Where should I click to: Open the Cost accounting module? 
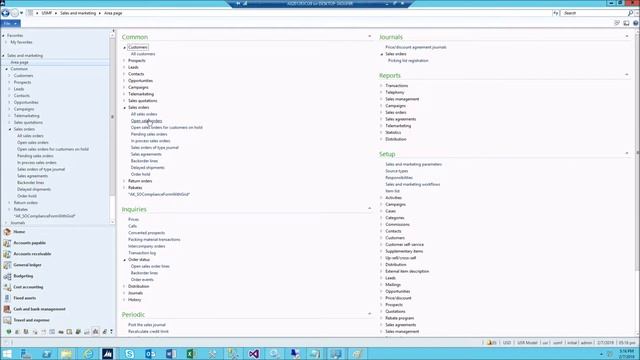point(28,287)
